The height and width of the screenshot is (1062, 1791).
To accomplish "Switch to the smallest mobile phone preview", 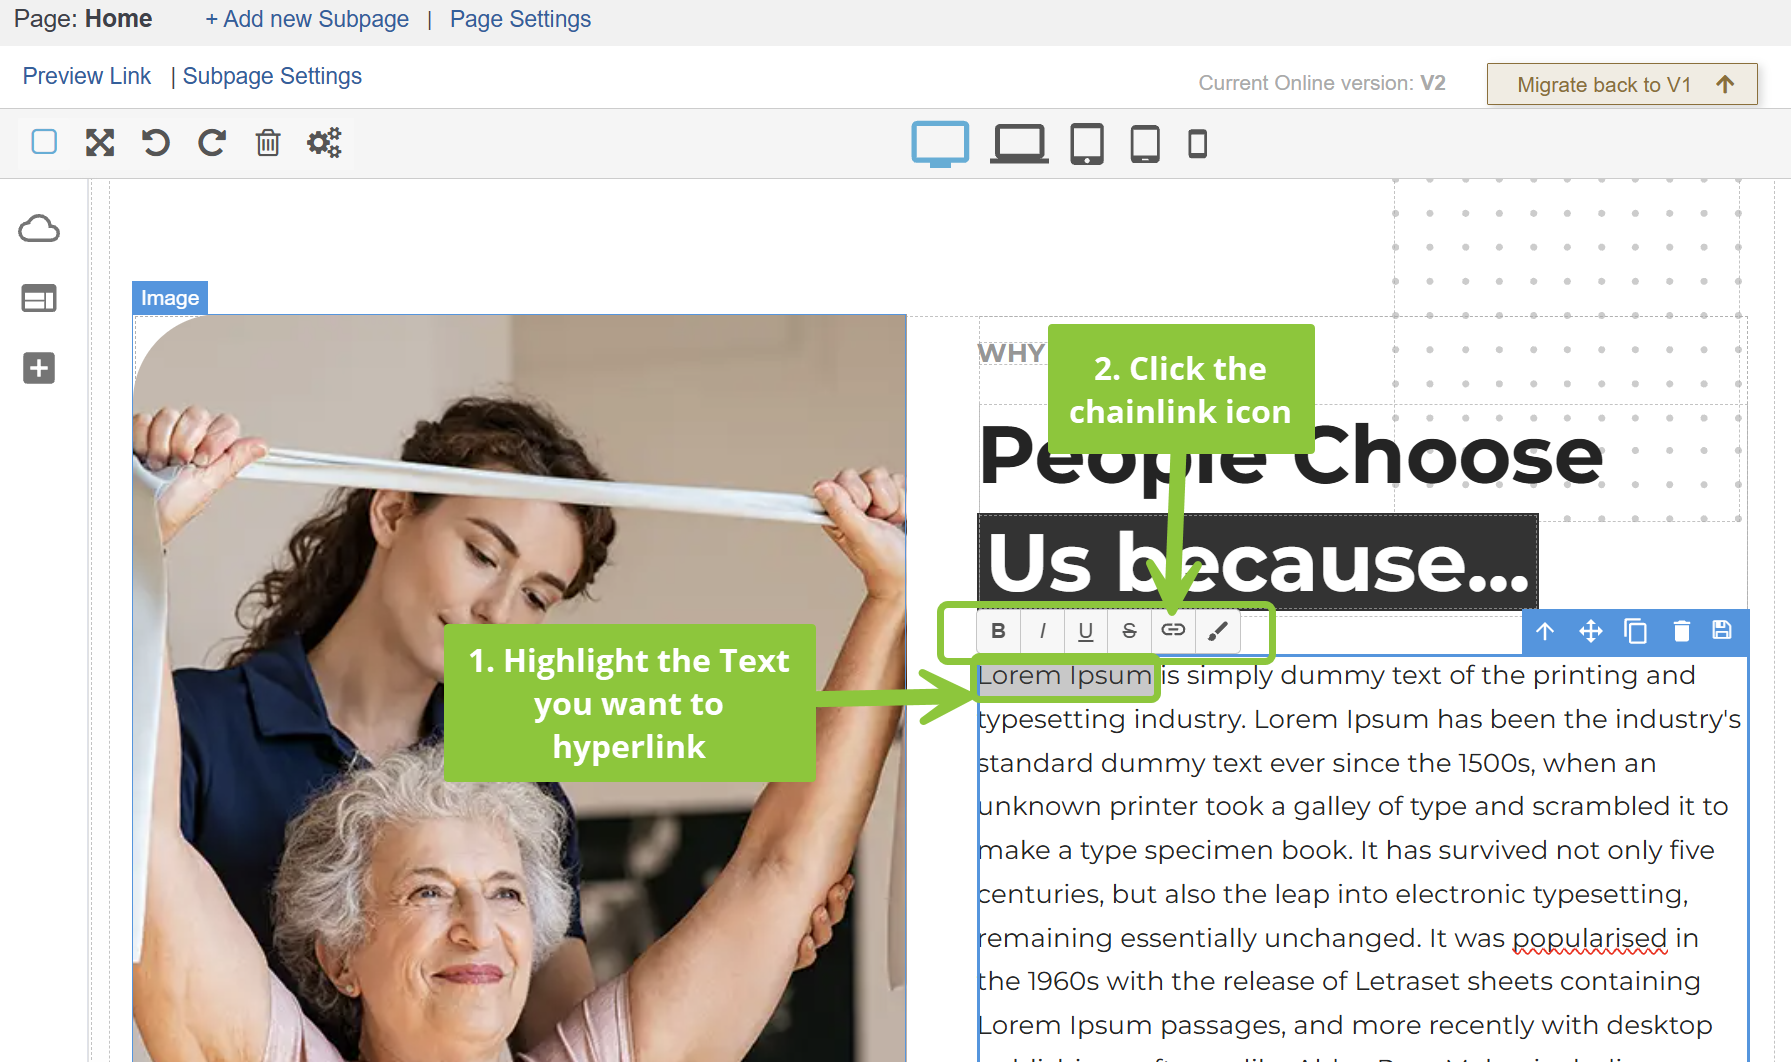I will point(1197,144).
